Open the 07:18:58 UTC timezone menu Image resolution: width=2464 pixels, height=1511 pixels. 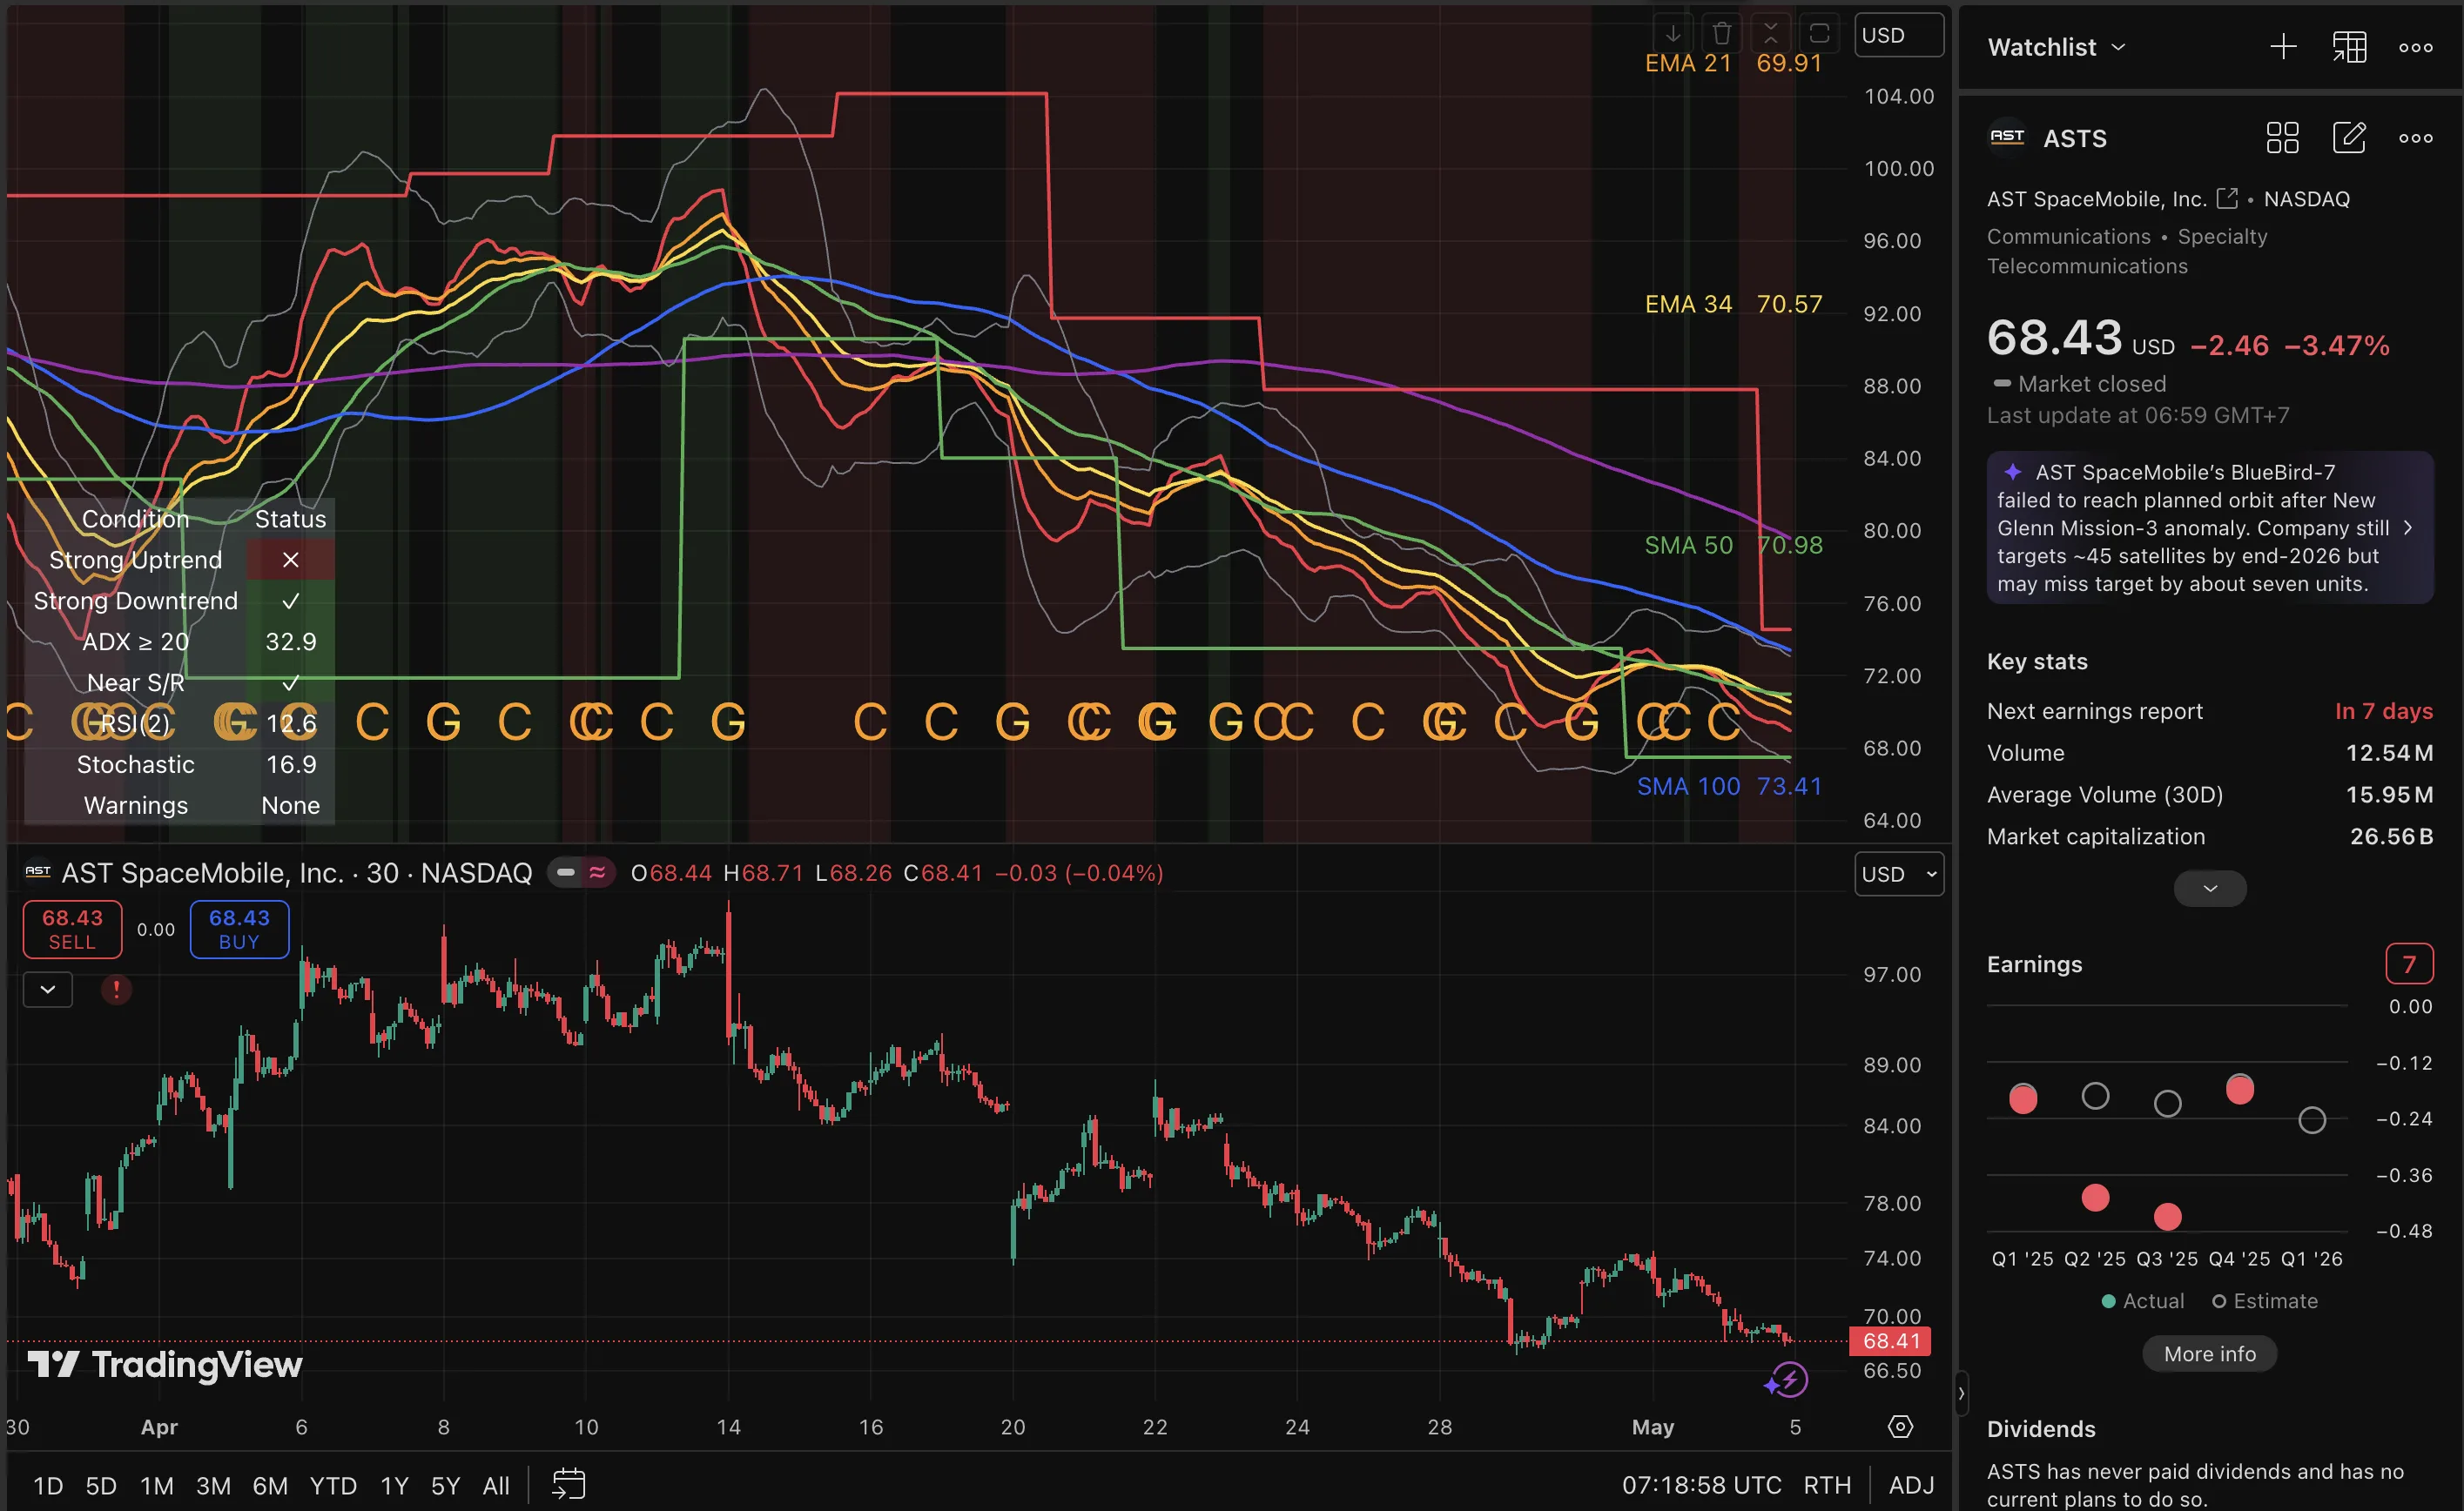pos(1701,1485)
